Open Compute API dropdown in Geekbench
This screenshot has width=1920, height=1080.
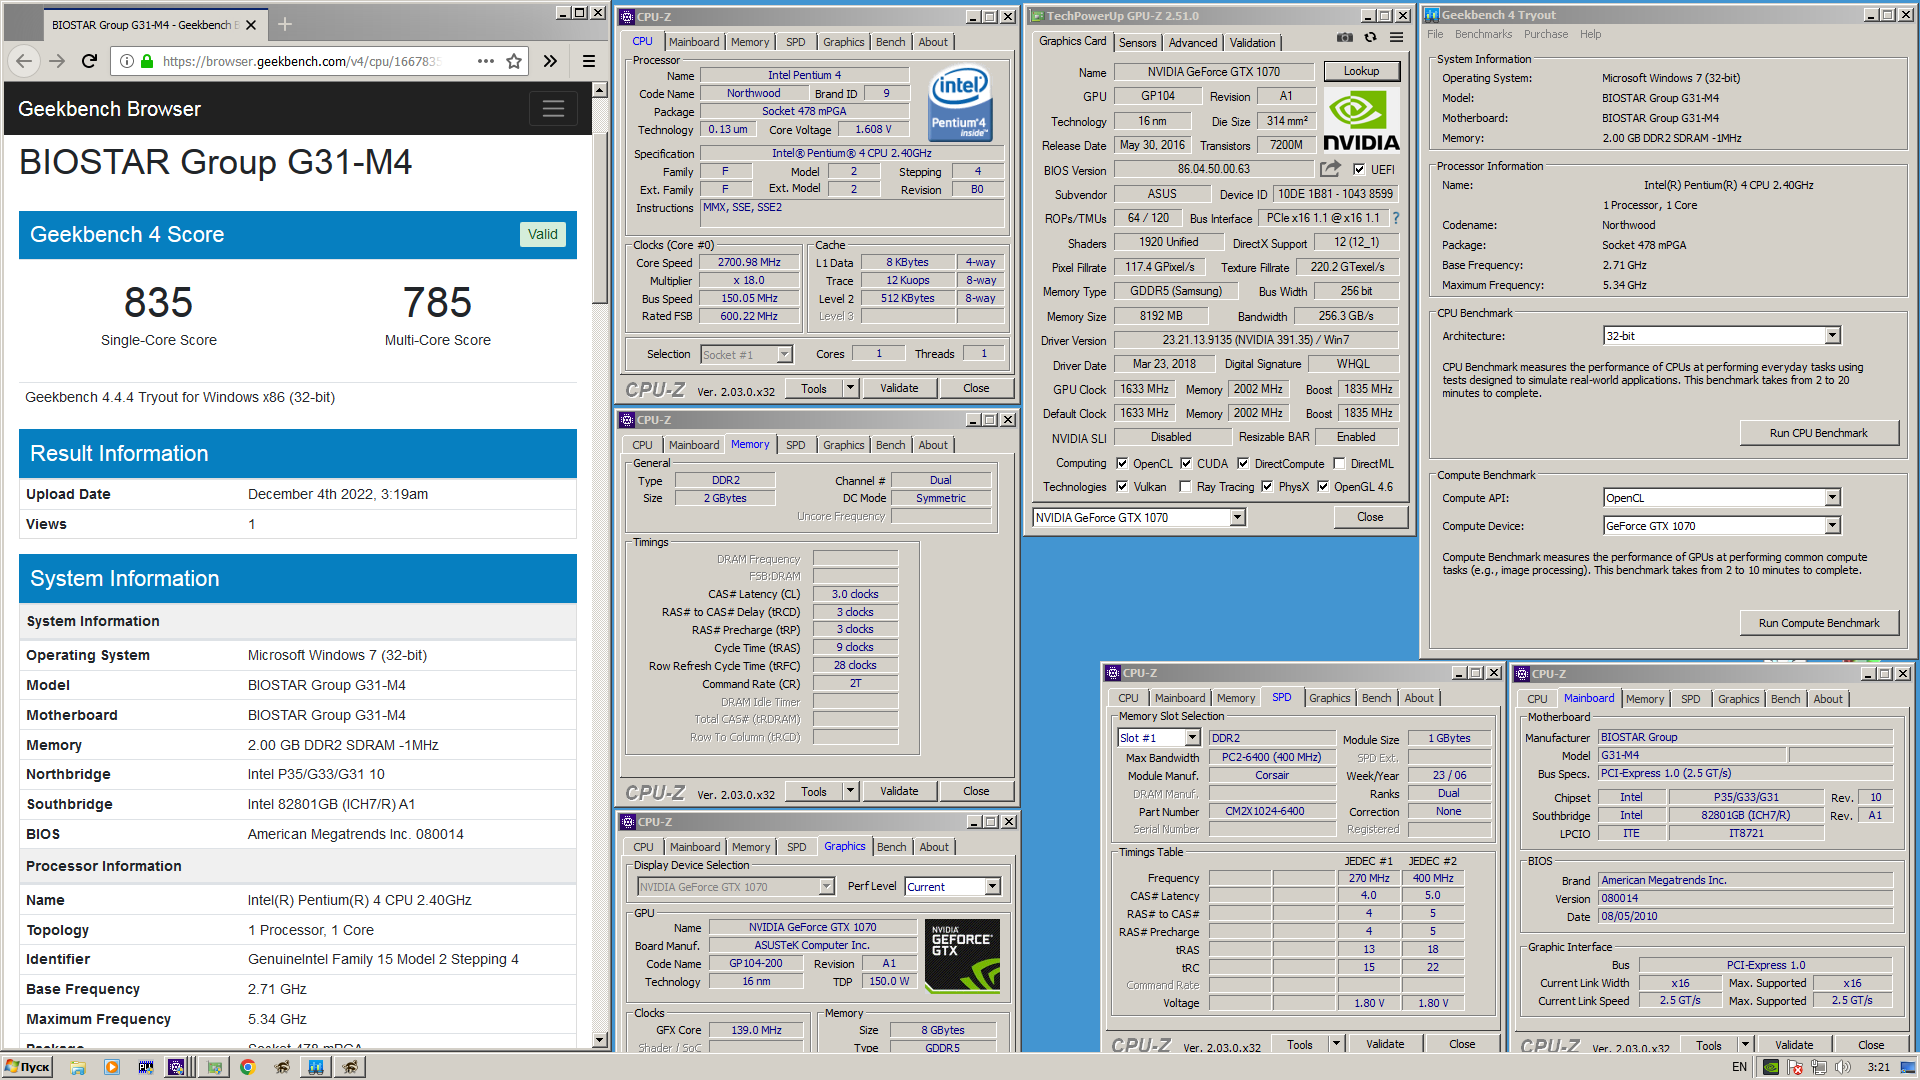point(1832,497)
